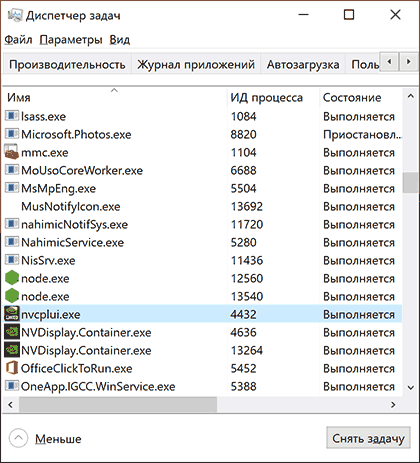Click the NisSrv.exe icon

12,260
